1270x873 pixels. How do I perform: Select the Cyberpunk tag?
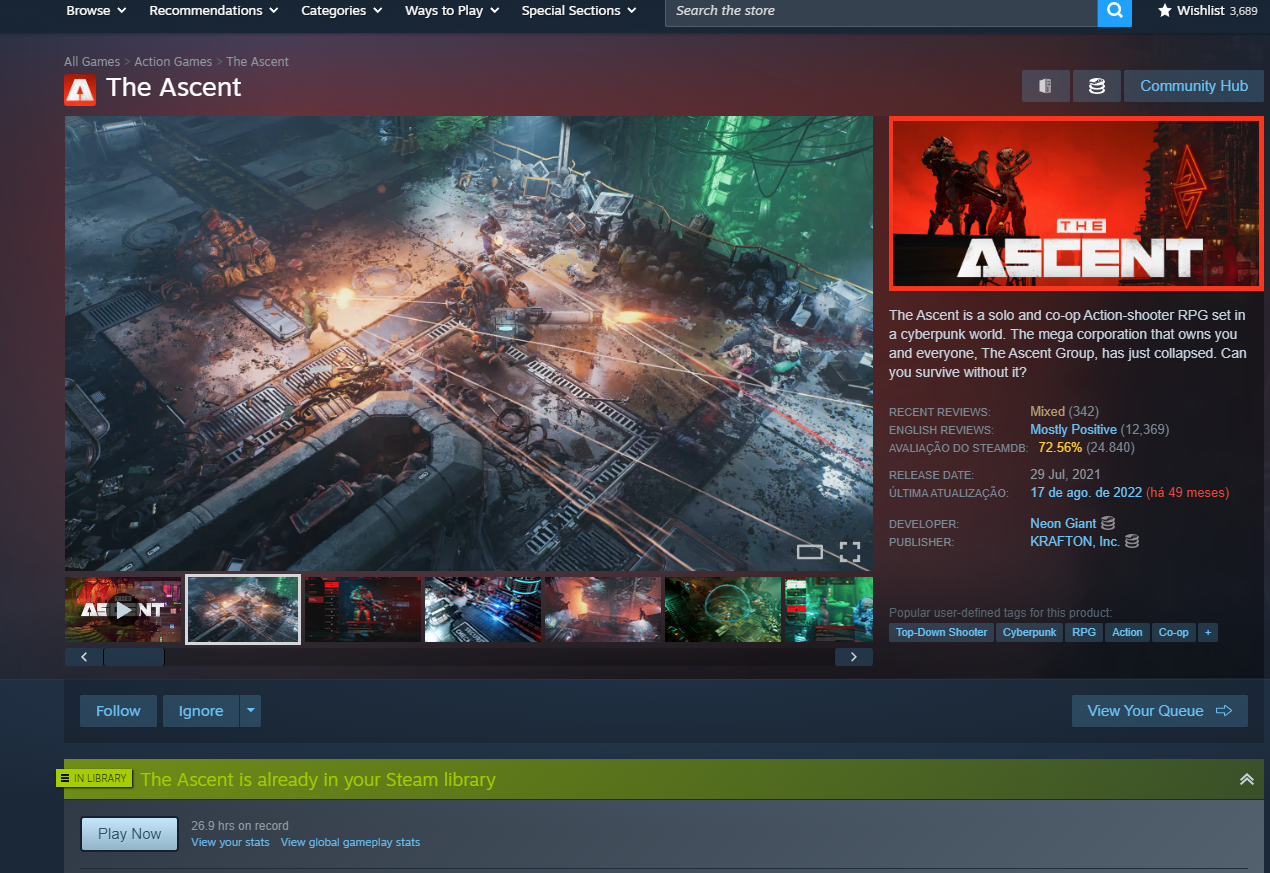(x=1029, y=632)
